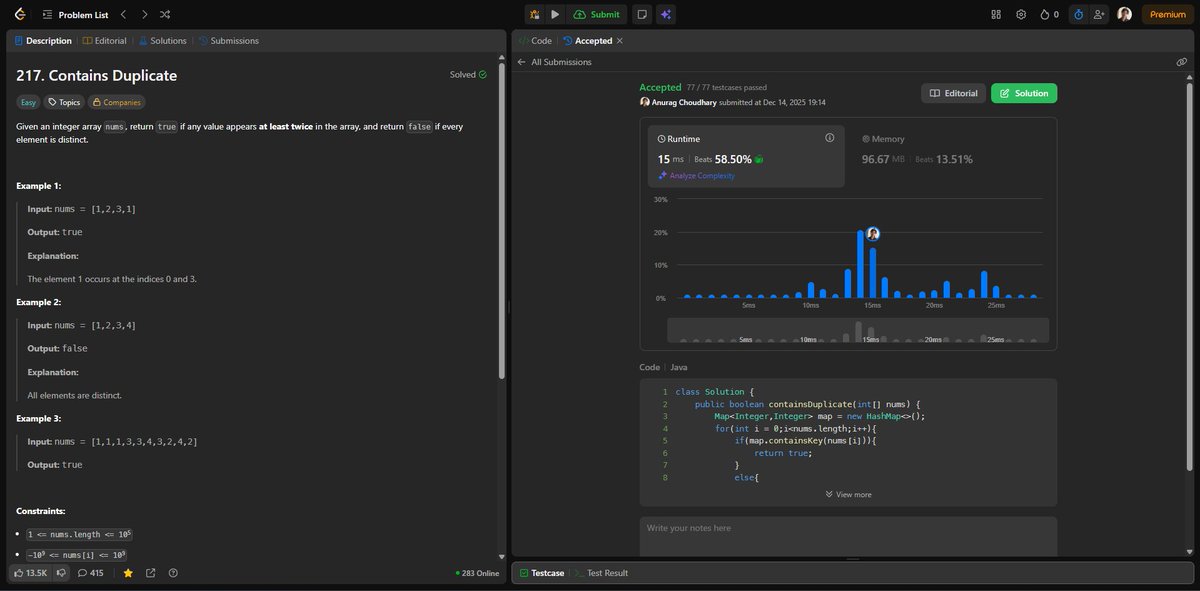1200x591 pixels.
Task: Click the Premium button
Action: pyautogui.click(x=1168, y=14)
